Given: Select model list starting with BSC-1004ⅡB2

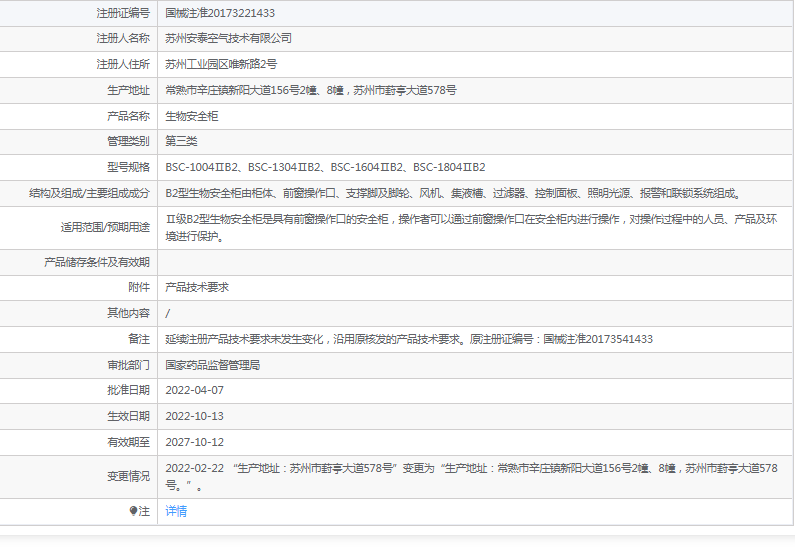Looking at the screenshot, I should [325, 167].
